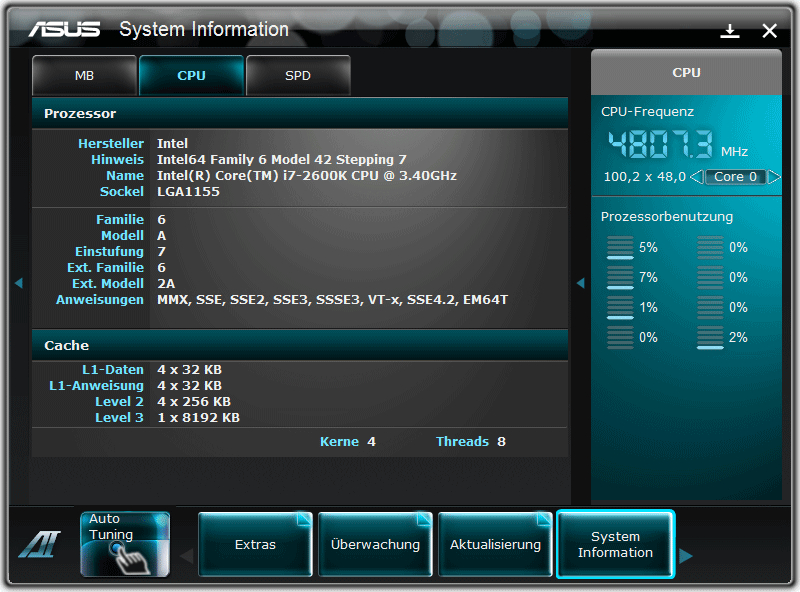Select next core with right arrow
Image resolution: width=800 pixels, height=592 pixels.
774,177
